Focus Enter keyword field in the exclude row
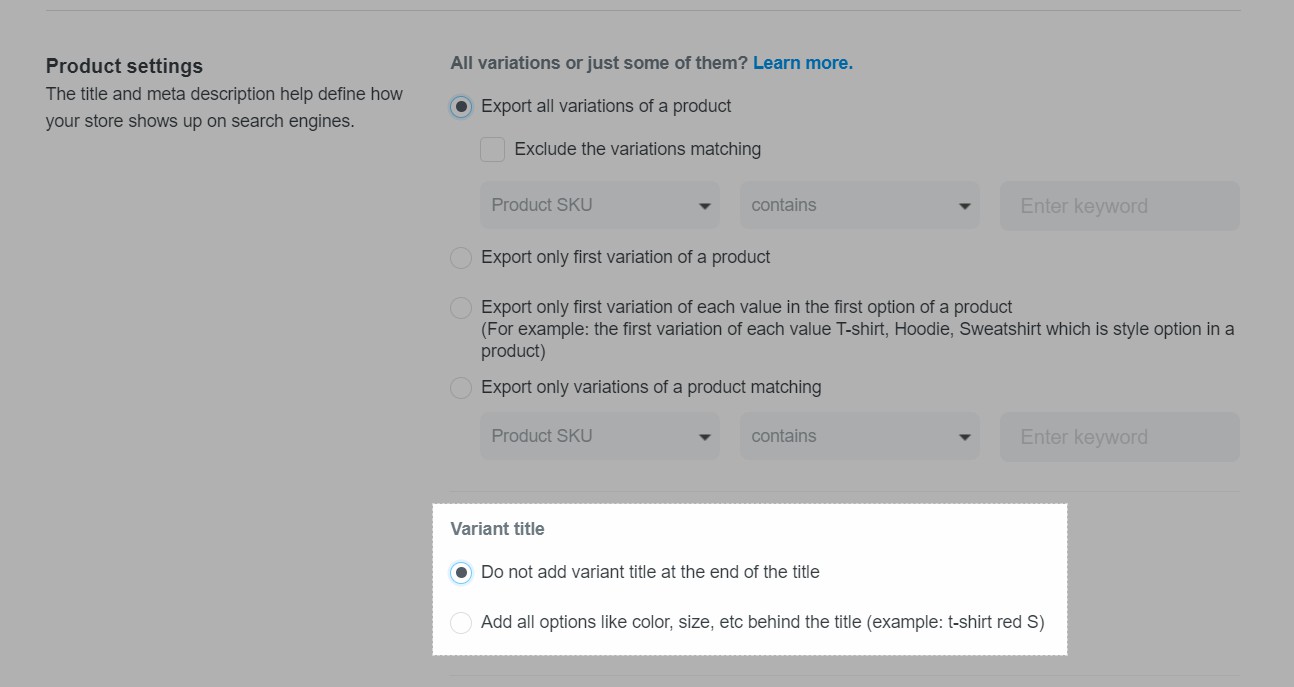Image resolution: width=1294 pixels, height=687 pixels. coord(1119,206)
